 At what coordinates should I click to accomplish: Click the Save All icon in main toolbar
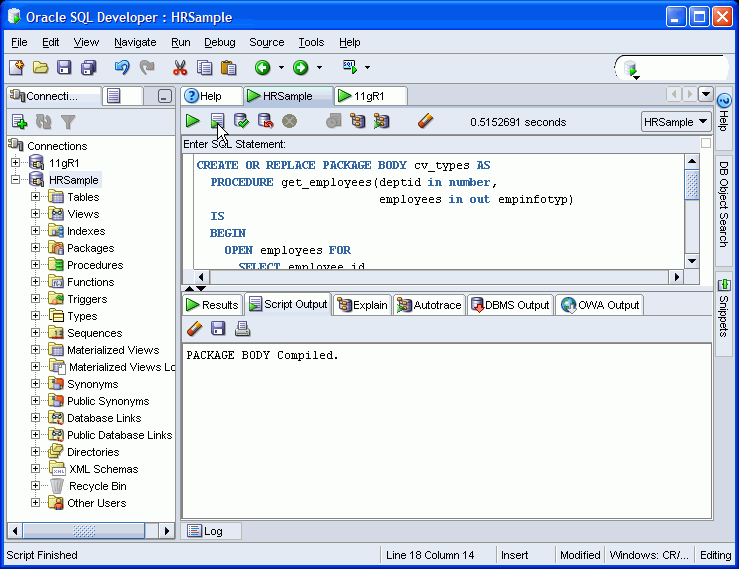(88, 68)
